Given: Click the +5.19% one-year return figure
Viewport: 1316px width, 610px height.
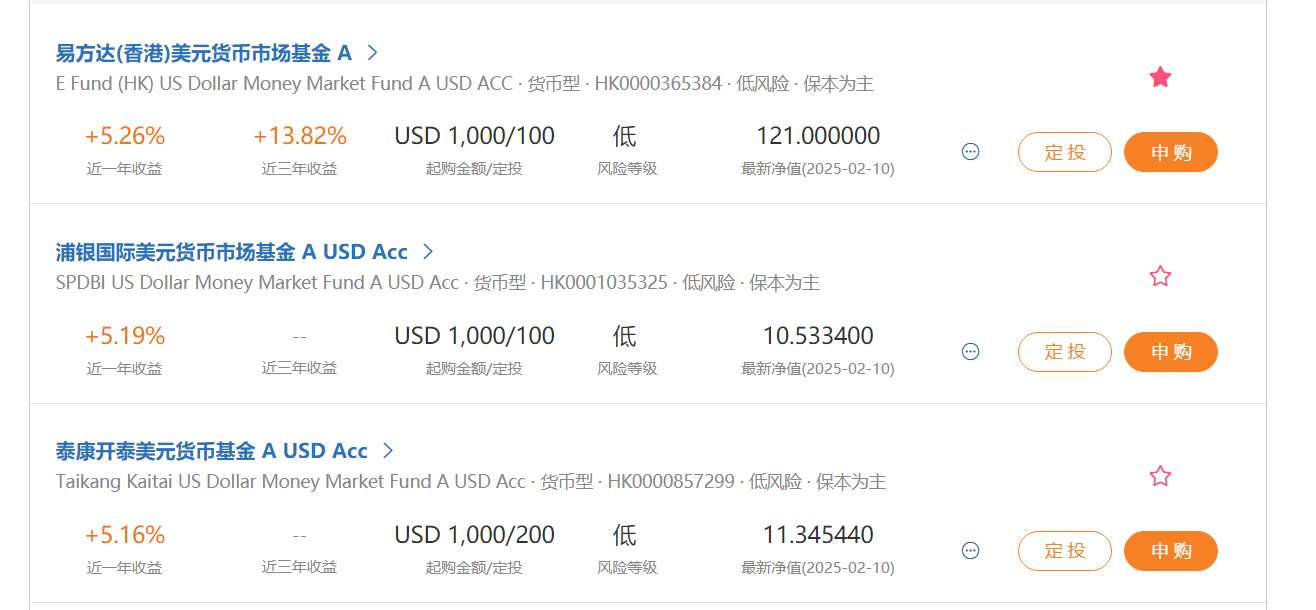Looking at the screenshot, I should tap(125, 336).
